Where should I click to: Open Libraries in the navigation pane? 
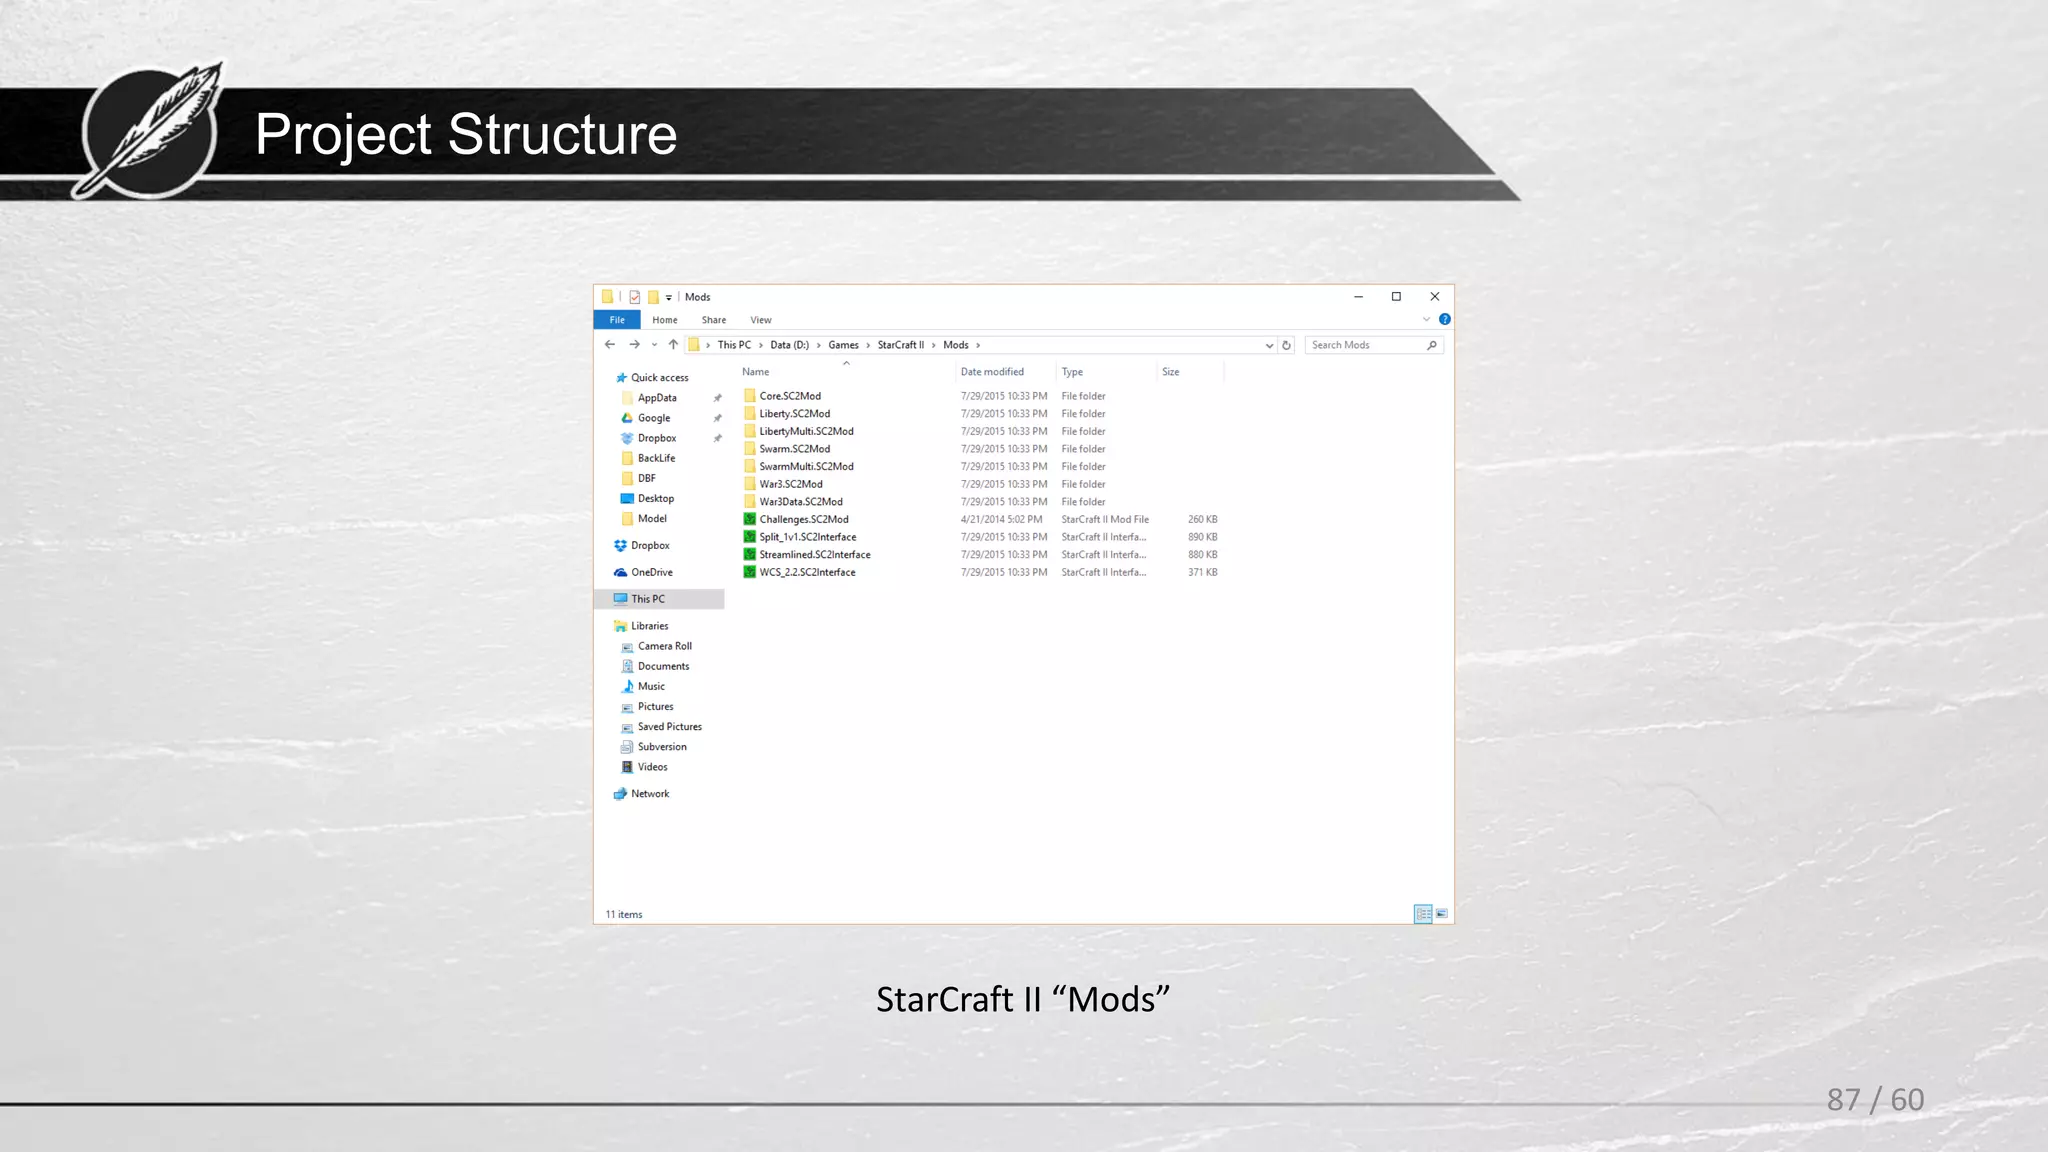tap(649, 626)
